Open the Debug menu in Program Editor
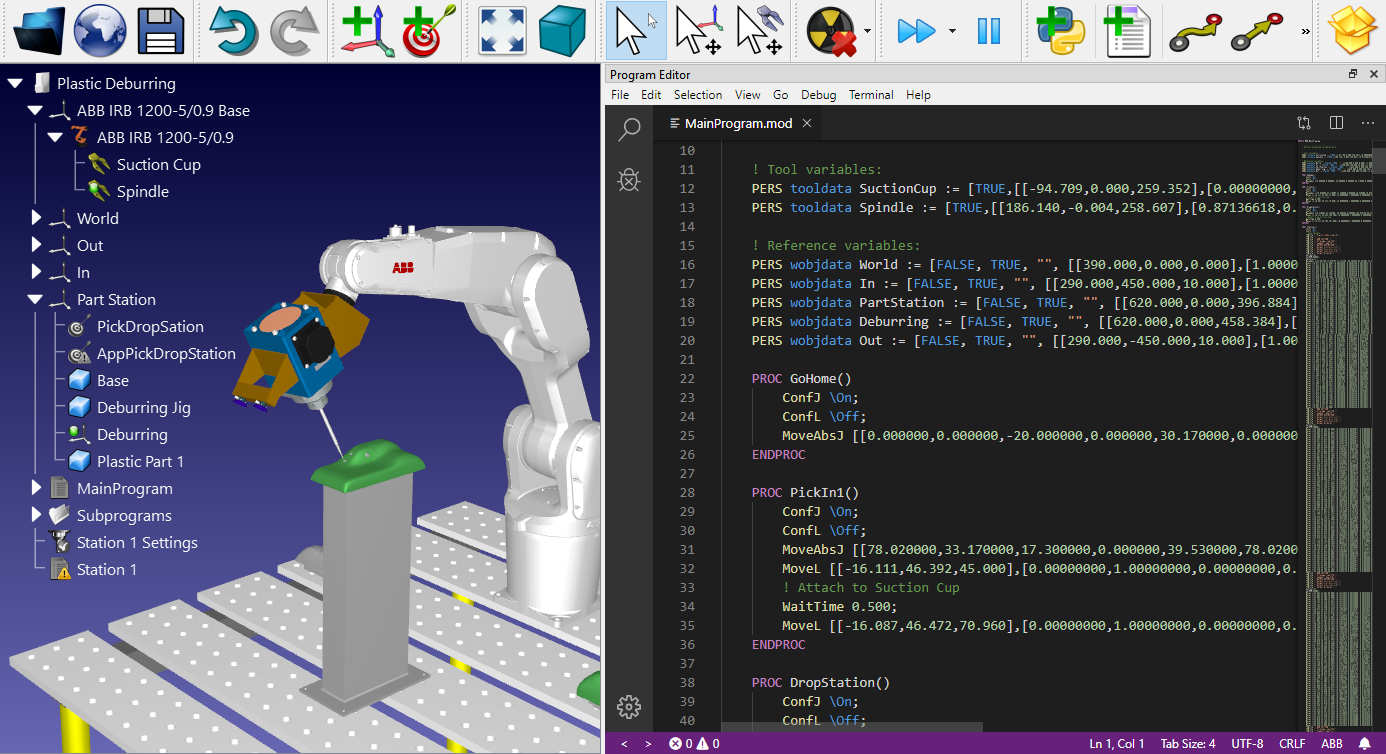The image size is (1386, 754). pyautogui.click(x=818, y=94)
